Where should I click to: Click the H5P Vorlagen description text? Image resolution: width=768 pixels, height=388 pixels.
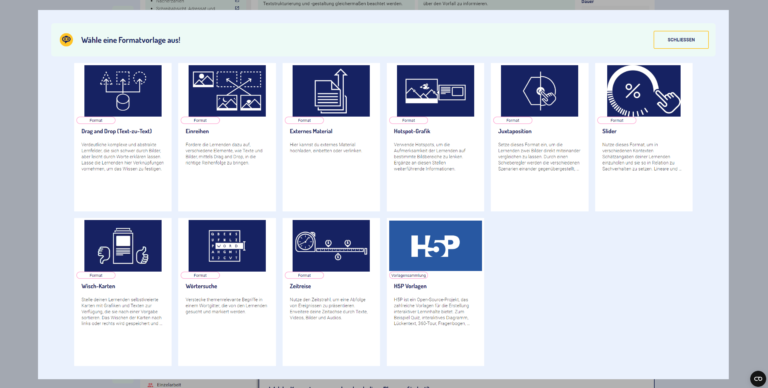(432, 311)
